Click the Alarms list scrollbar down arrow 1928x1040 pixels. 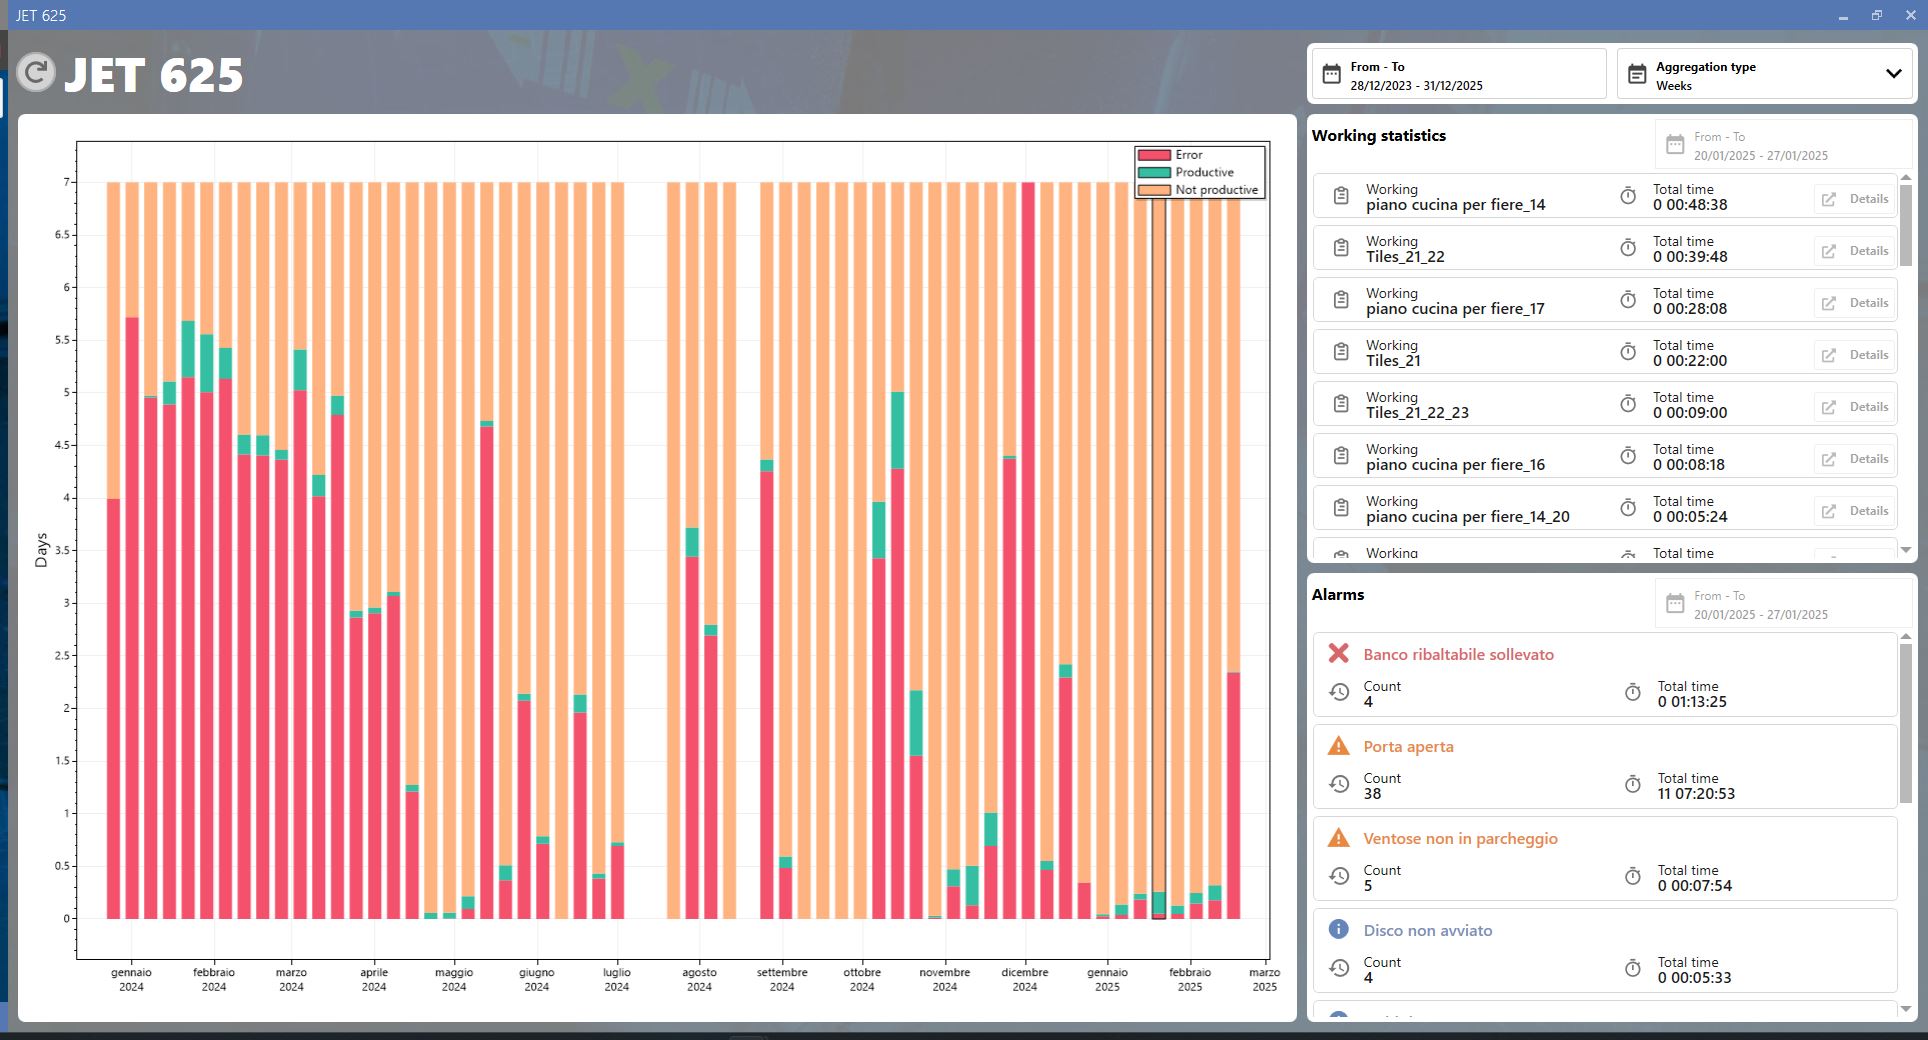(x=1905, y=1009)
